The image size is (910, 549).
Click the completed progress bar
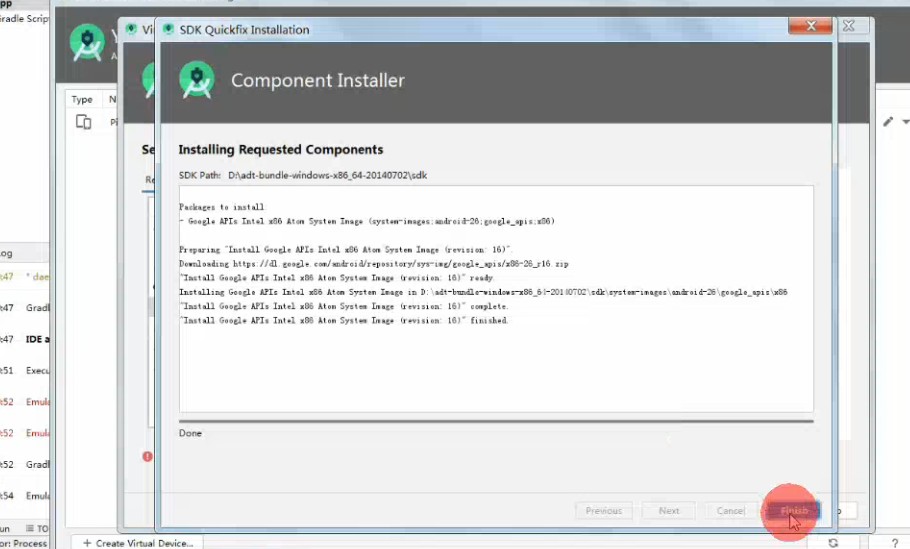pos(496,421)
